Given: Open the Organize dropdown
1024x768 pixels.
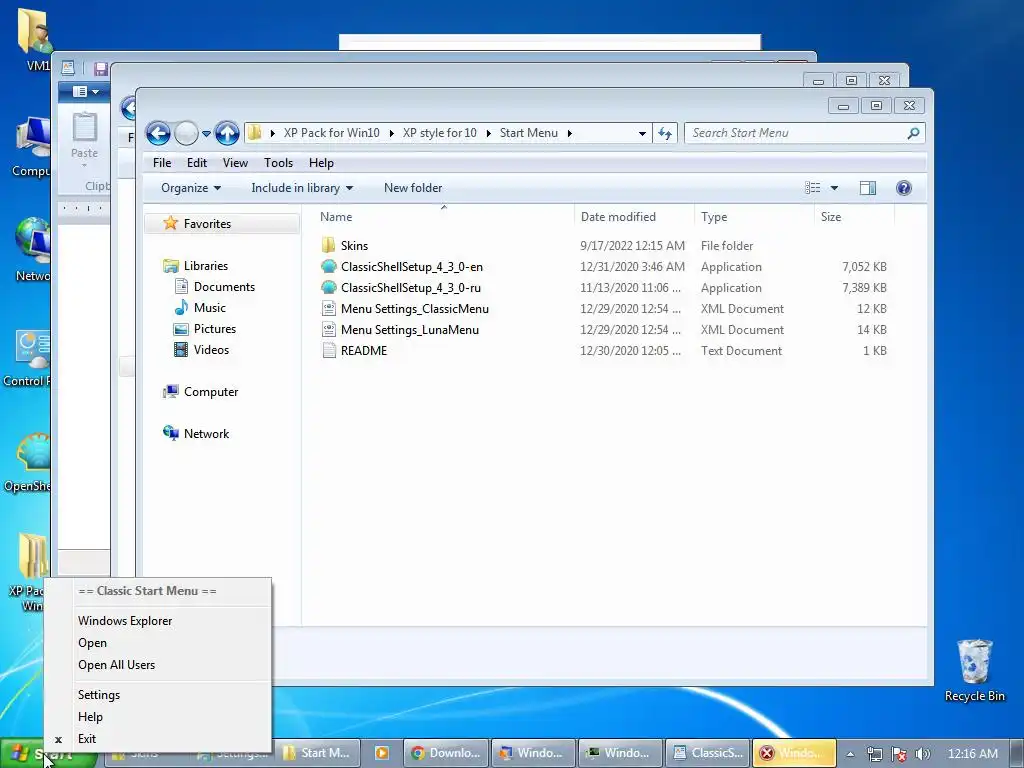Looking at the screenshot, I should (x=191, y=188).
